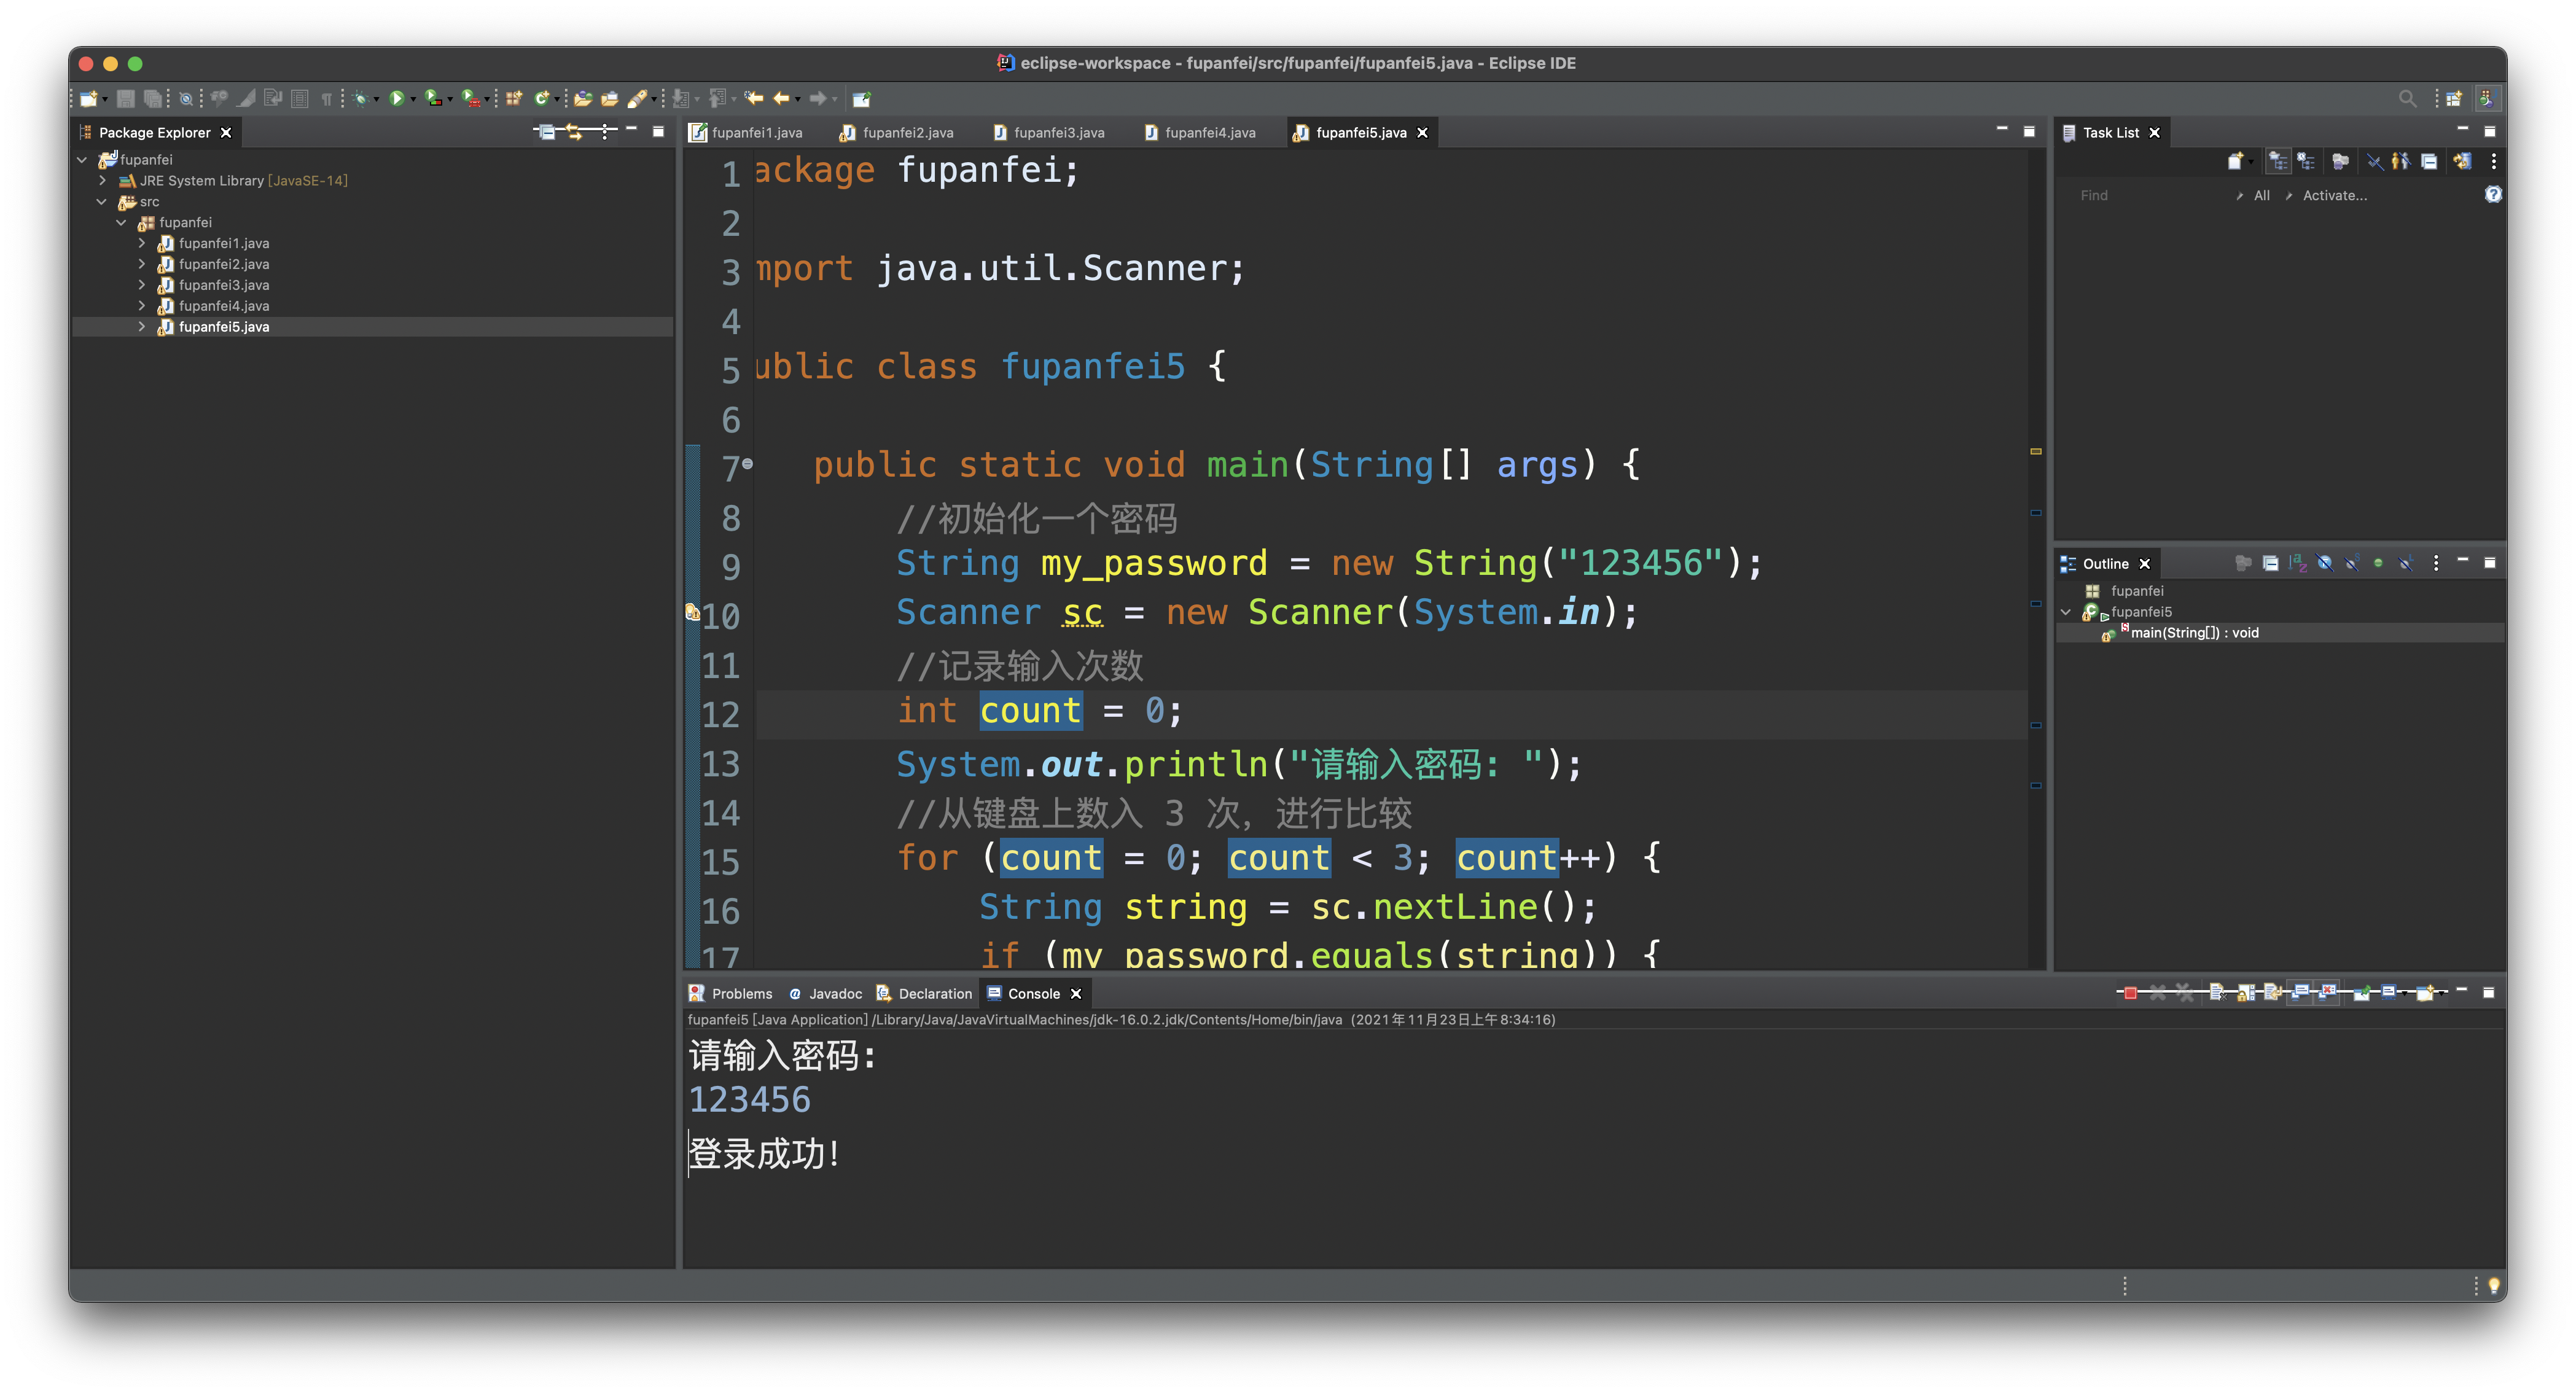2576x1393 pixels.
Task: Click the New Java Package icon
Action: click(514, 98)
